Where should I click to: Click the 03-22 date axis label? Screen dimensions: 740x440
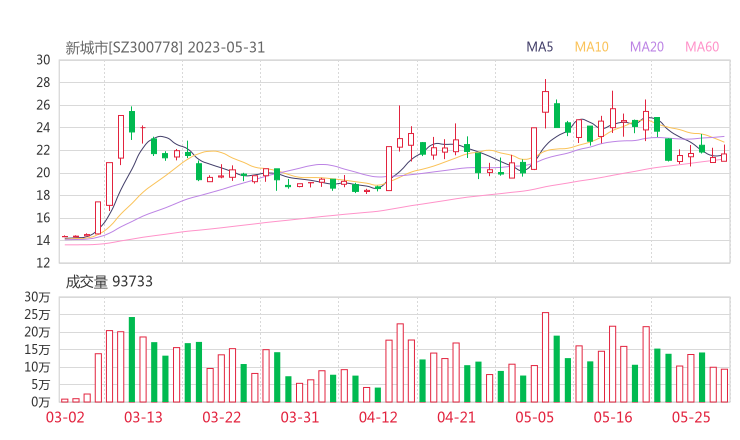click(221, 417)
